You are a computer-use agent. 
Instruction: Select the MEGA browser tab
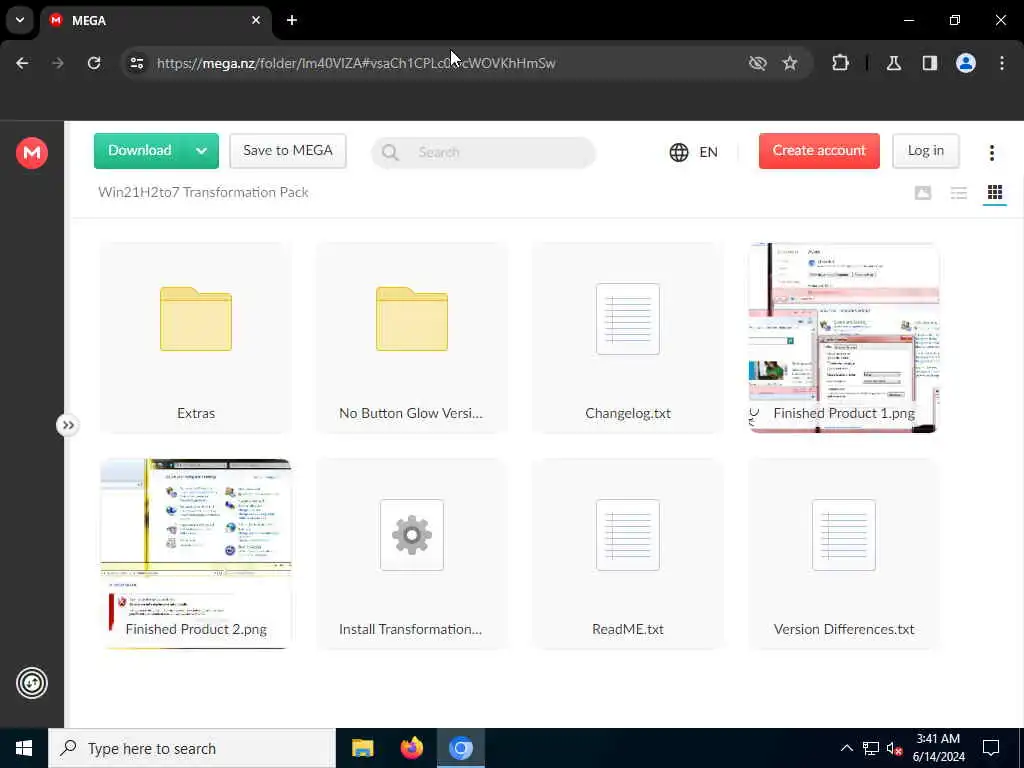[x=155, y=20]
